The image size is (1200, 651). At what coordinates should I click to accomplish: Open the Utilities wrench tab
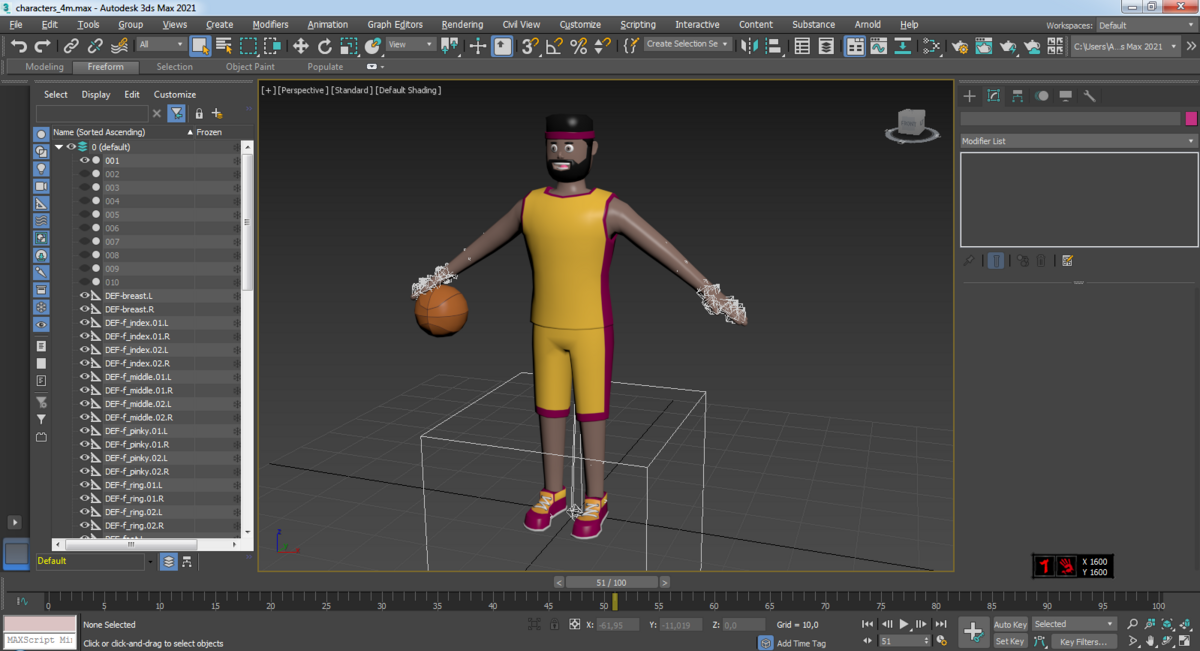1090,96
